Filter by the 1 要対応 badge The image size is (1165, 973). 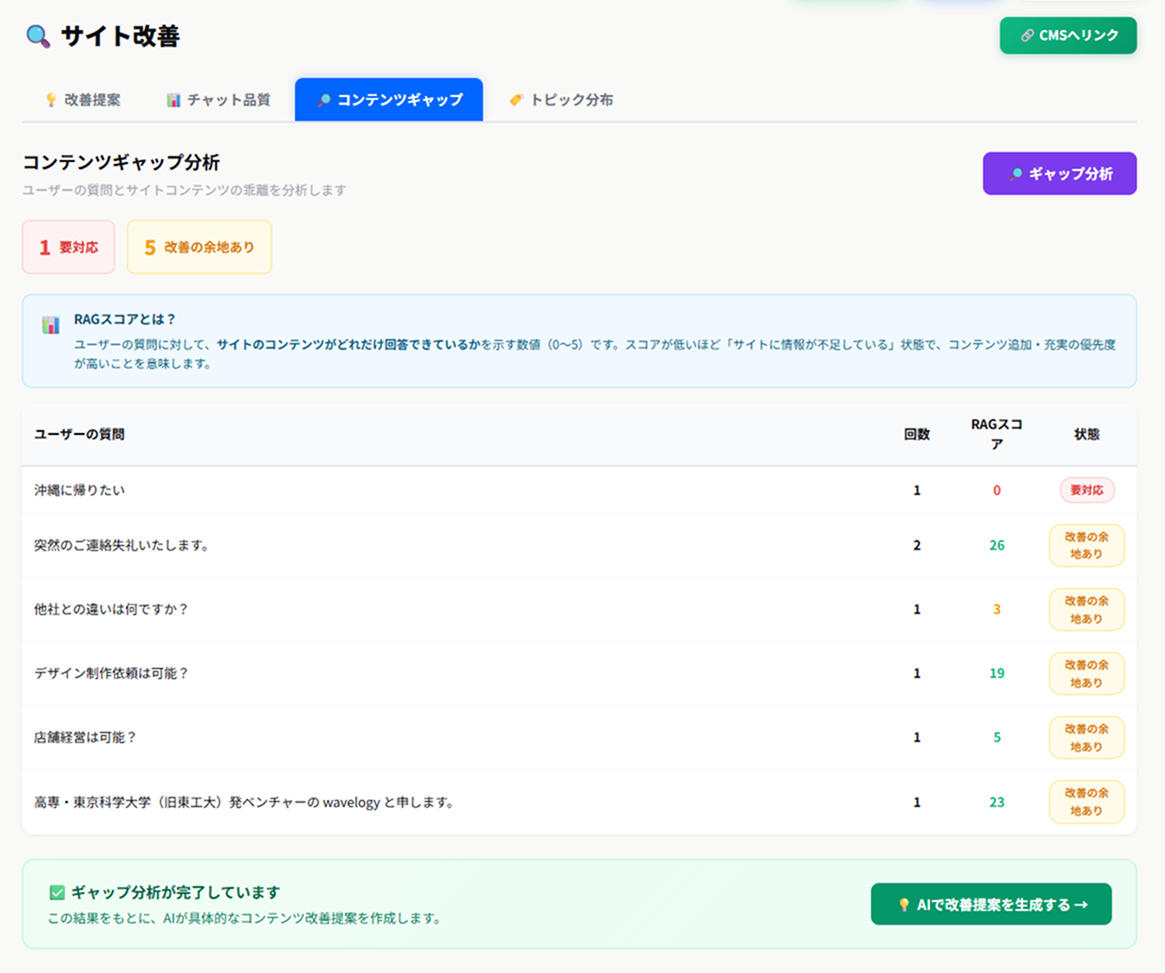pos(68,247)
